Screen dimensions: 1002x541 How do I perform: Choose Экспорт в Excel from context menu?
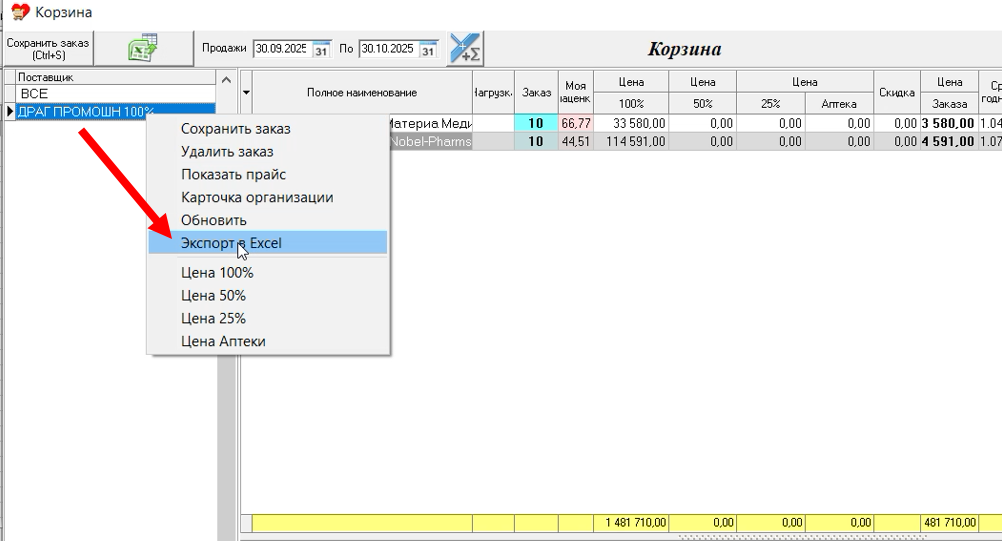click(x=231, y=243)
